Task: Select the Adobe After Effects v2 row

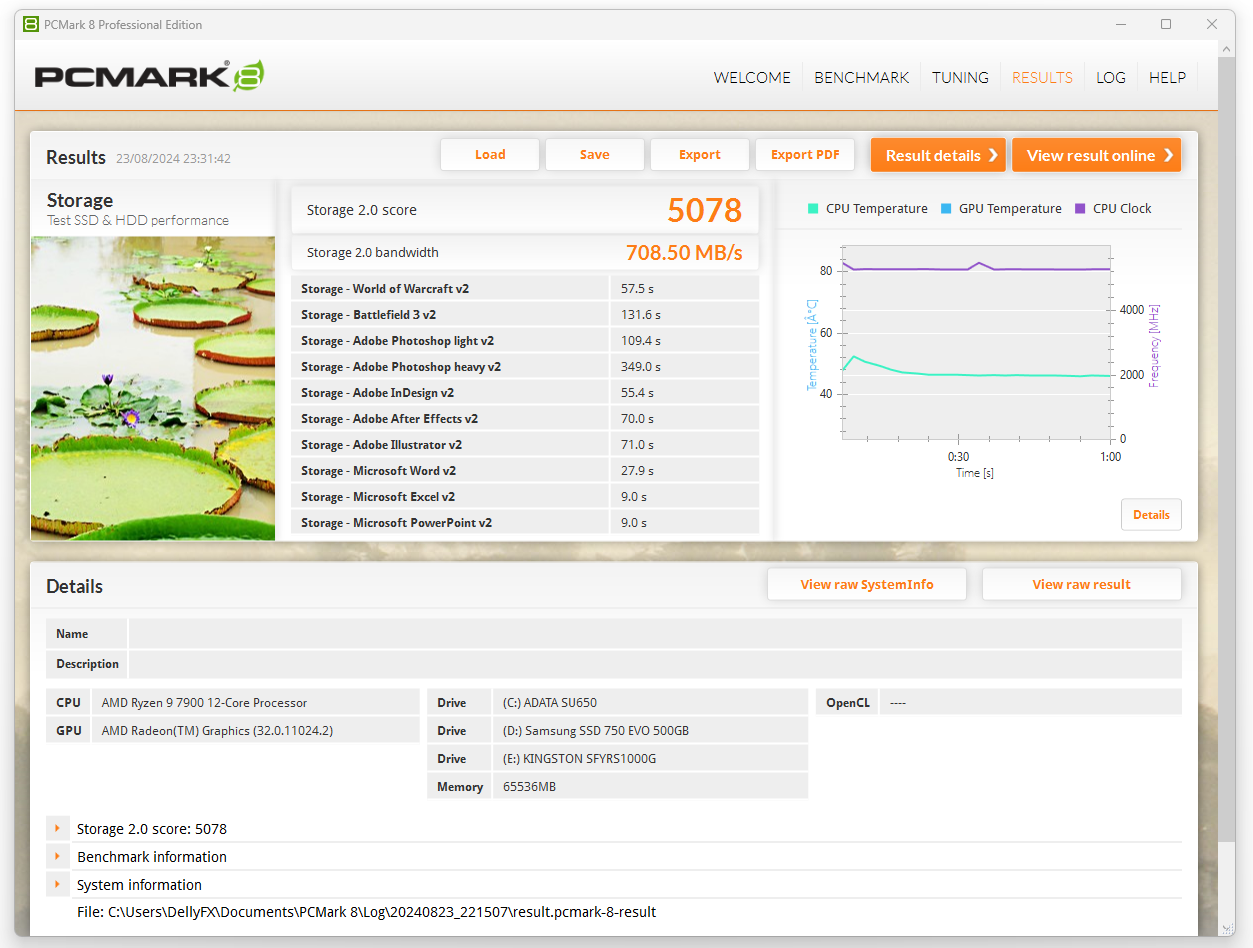Action: (x=525, y=419)
